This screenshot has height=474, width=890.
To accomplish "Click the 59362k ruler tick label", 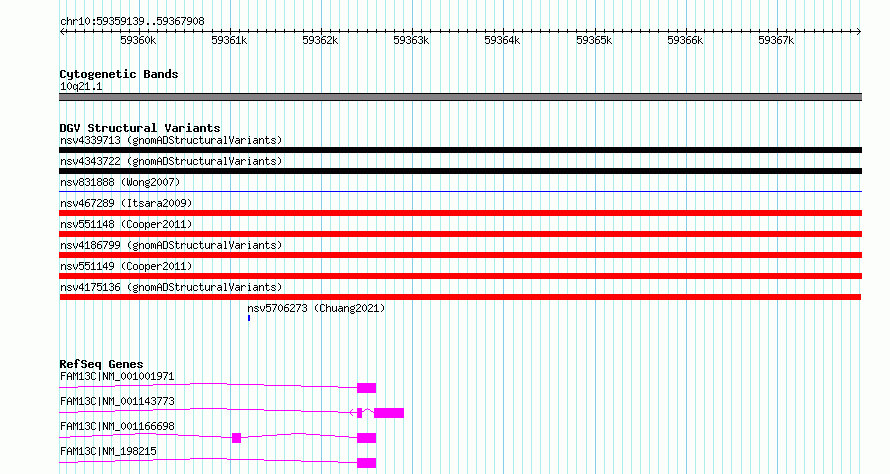I will click(x=320, y=41).
